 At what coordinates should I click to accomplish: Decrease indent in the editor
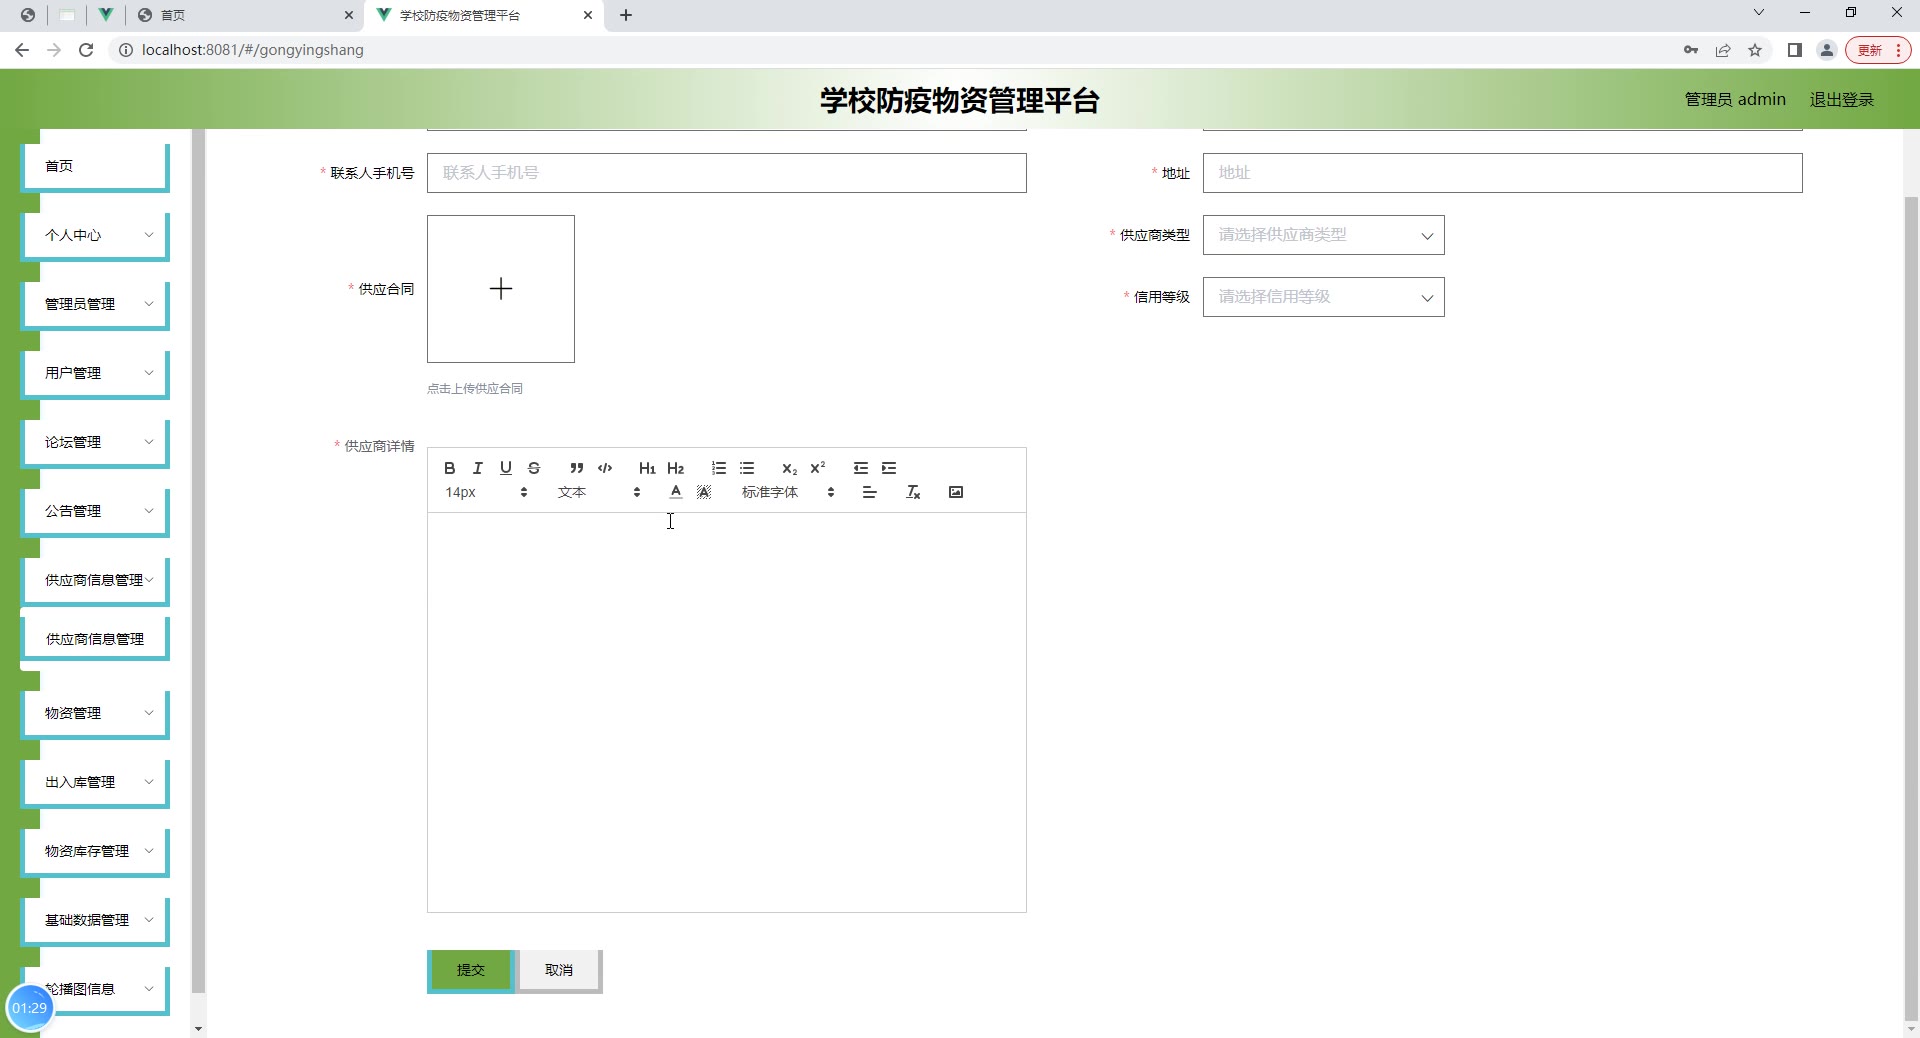tap(861, 468)
